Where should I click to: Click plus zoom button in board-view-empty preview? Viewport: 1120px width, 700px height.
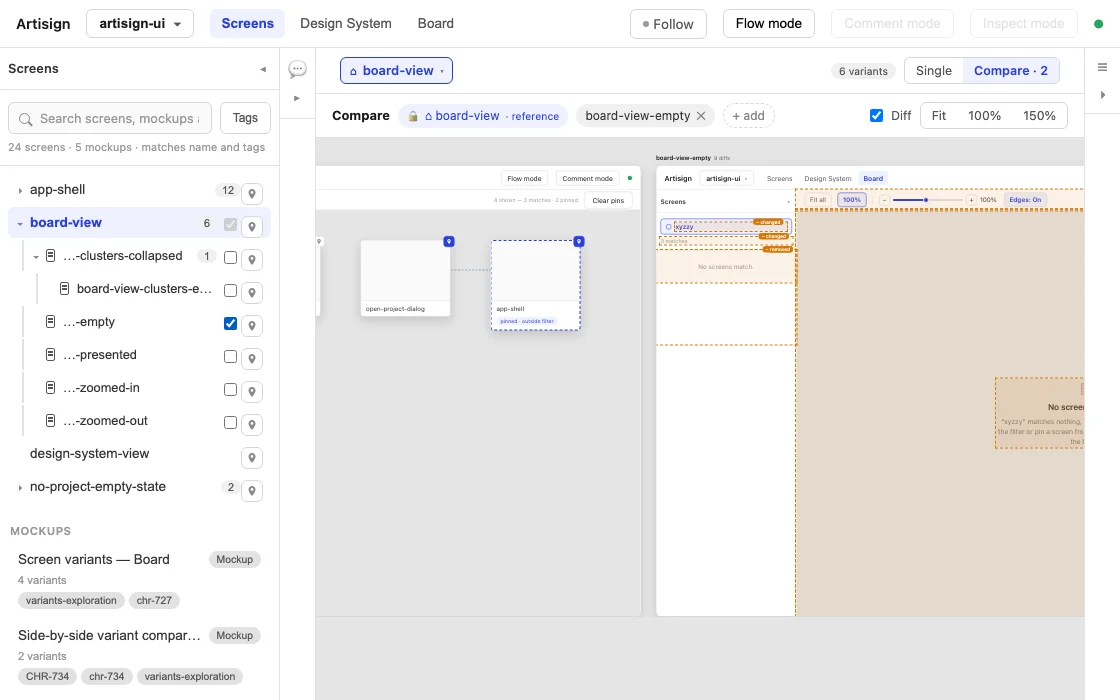point(971,200)
